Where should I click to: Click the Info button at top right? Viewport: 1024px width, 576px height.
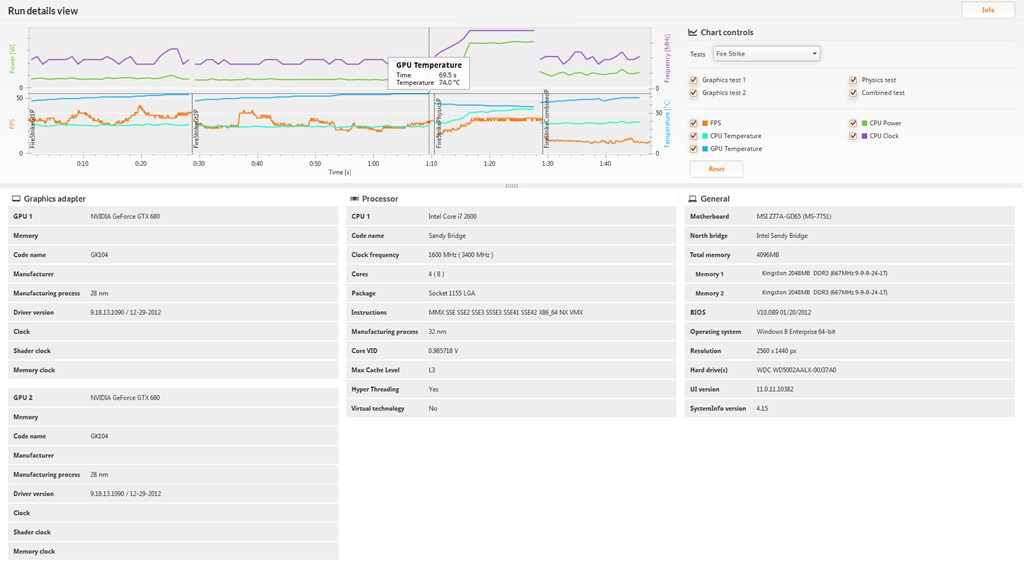click(987, 10)
